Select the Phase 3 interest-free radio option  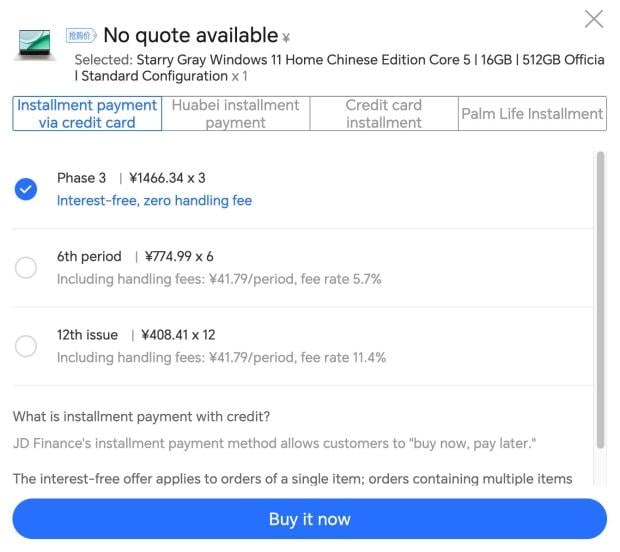tap(26, 189)
